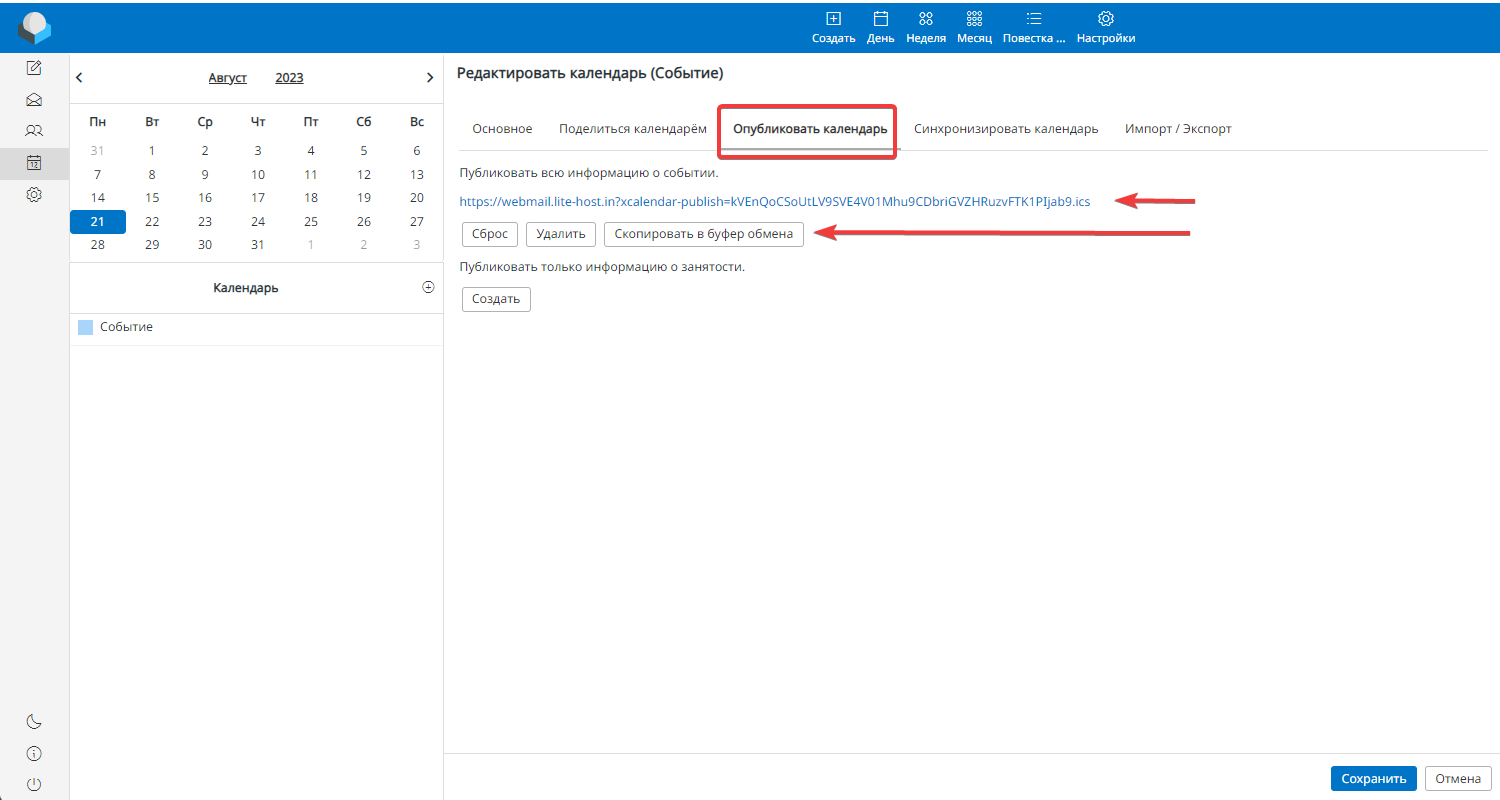Select date 21 in mini calendar
This screenshot has width=1500, height=800.
coord(98,221)
